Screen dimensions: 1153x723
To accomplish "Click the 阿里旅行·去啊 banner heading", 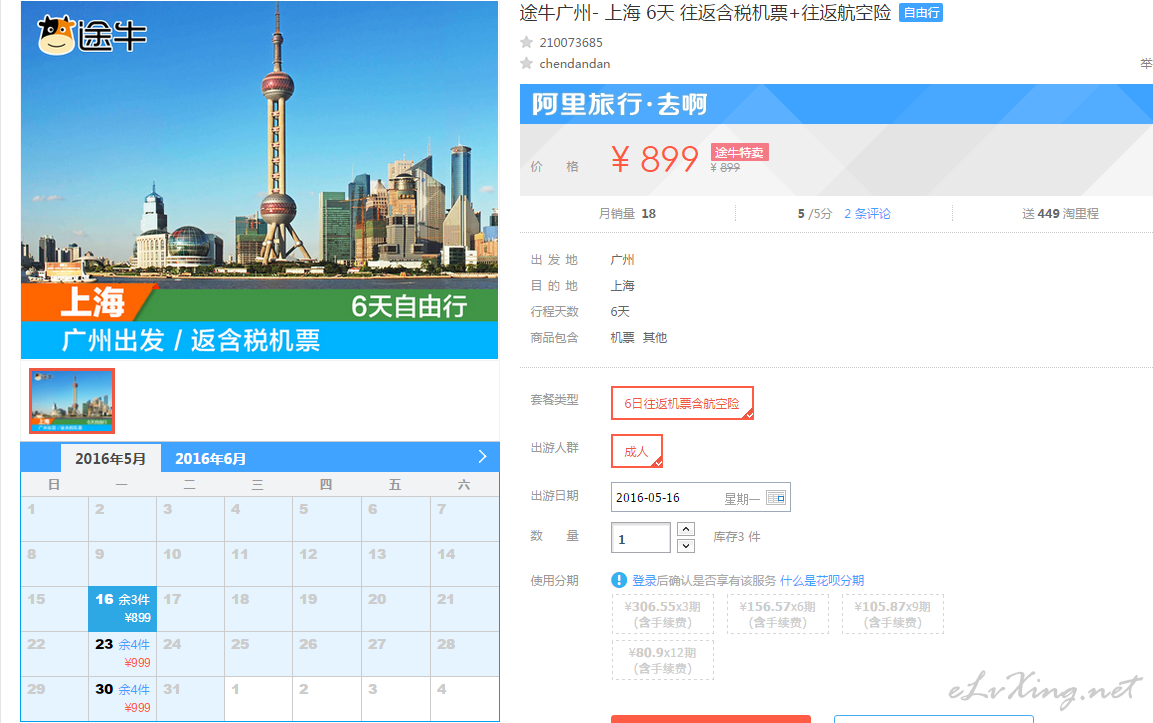I will pyautogui.click(x=619, y=104).
